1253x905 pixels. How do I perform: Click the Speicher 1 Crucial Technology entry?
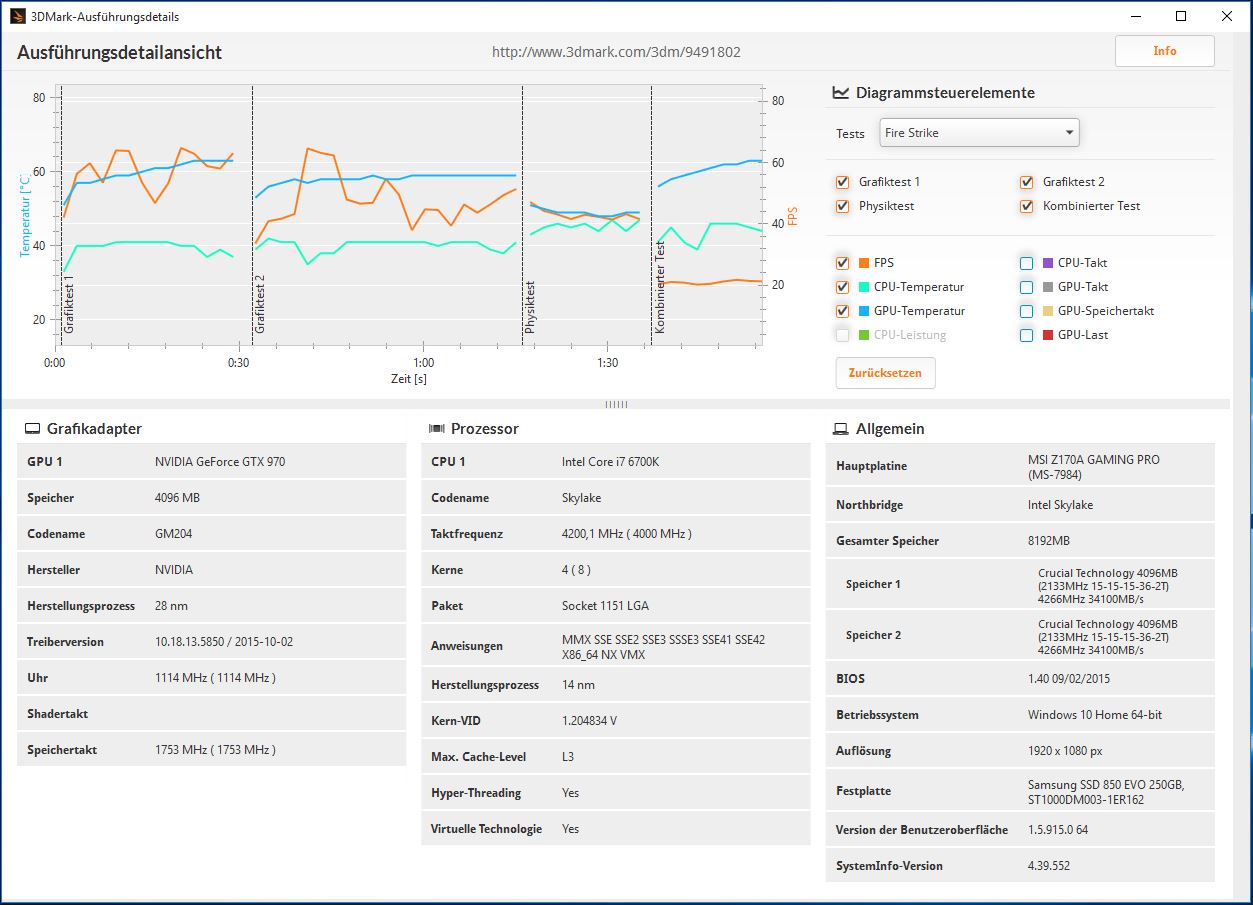click(x=1108, y=586)
